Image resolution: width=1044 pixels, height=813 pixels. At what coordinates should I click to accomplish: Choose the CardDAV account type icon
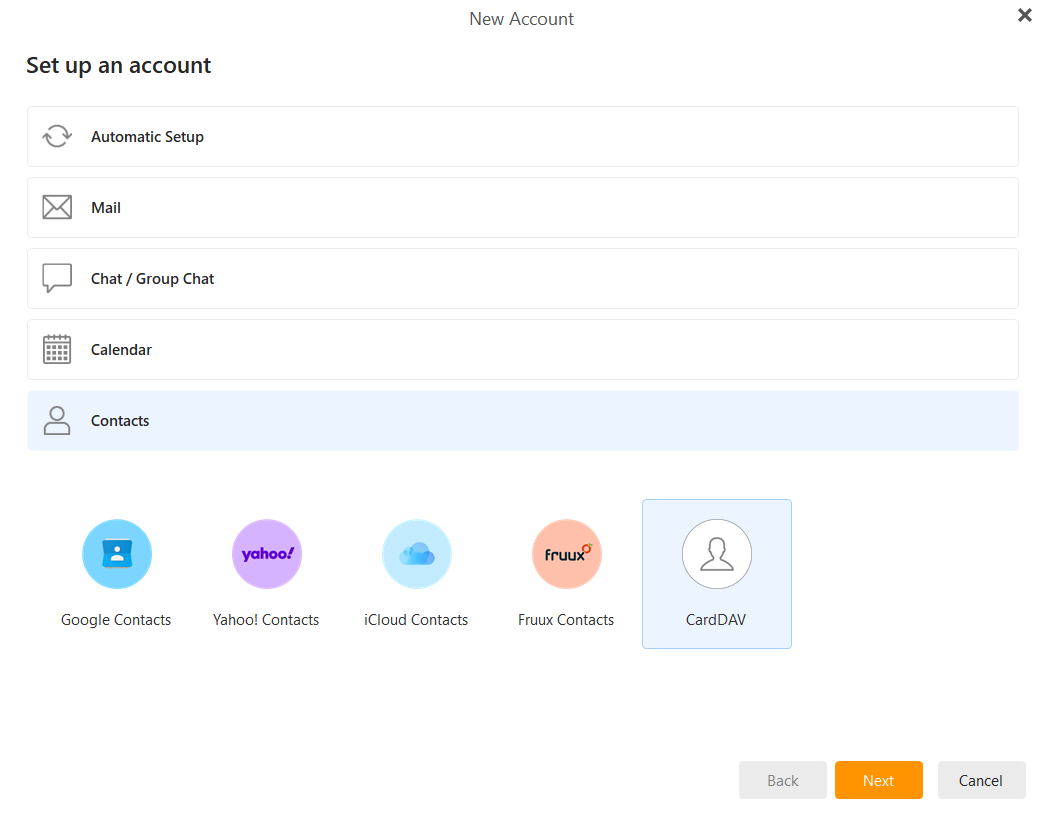coord(716,553)
